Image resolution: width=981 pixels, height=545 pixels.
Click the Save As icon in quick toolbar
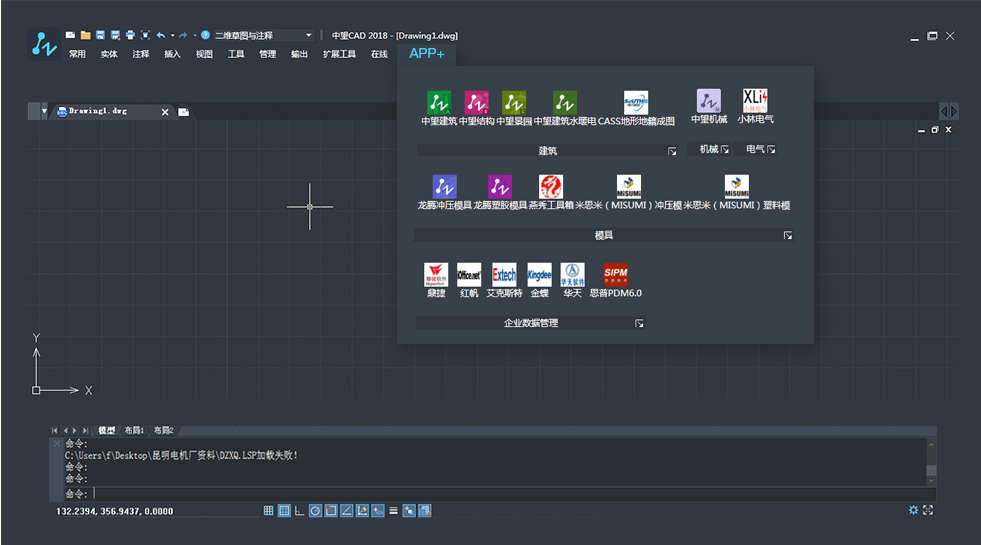pyautogui.click(x=115, y=35)
